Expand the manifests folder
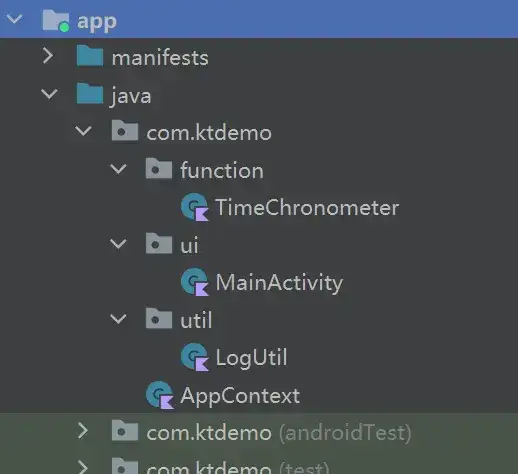 [48, 56]
